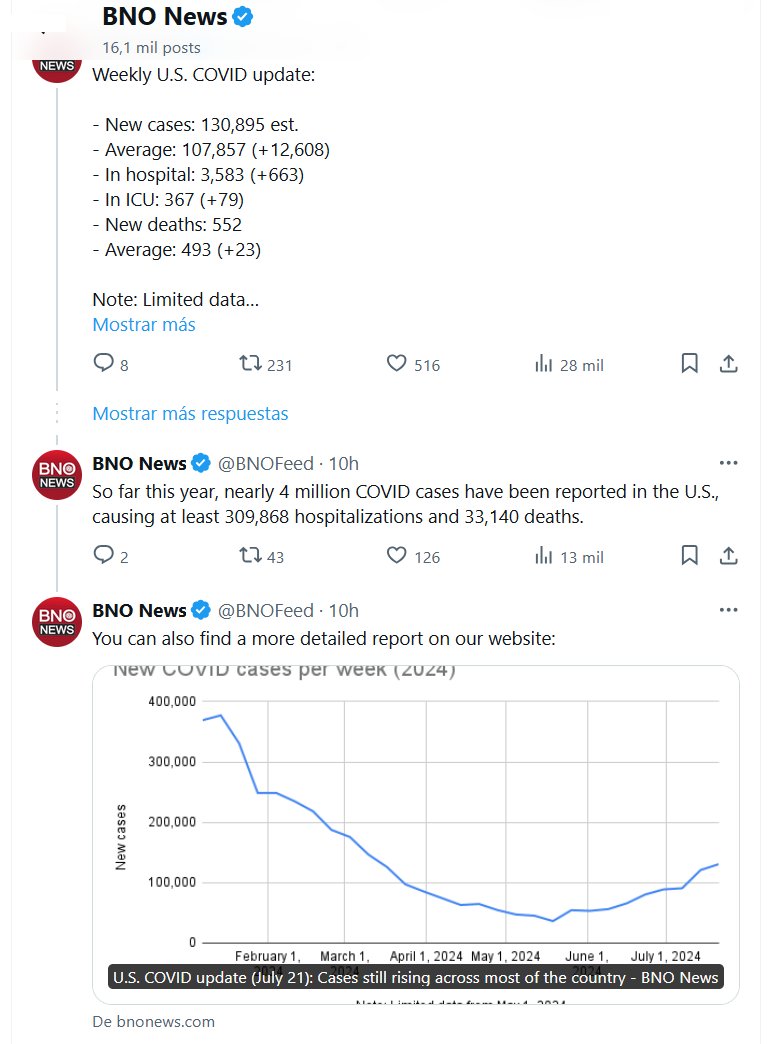Reply to the 4 million COVID cases post
This screenshot has width=768, height=1044.
[104, 555]
